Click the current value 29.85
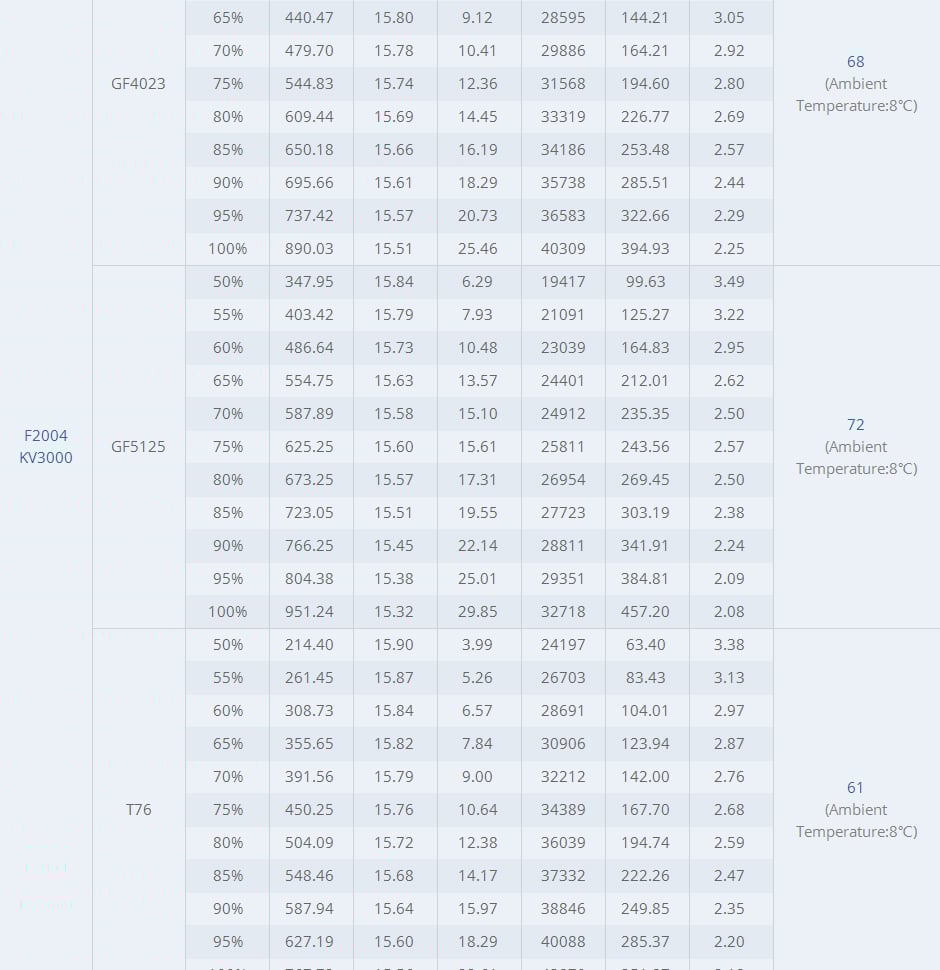Screen dimensions: 940x970 478,612
